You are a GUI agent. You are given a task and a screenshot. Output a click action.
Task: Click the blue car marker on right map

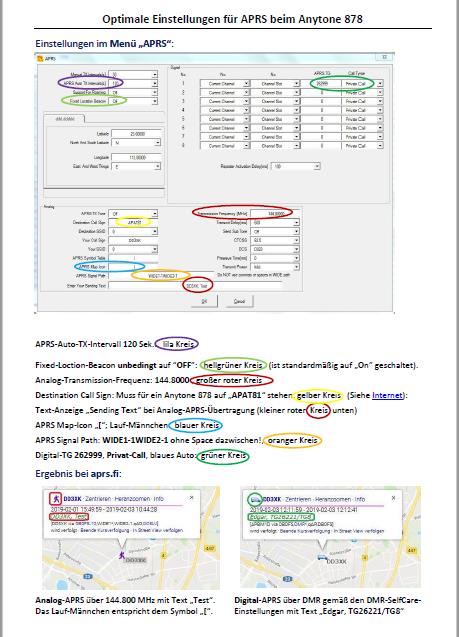[x=322, y=558]
